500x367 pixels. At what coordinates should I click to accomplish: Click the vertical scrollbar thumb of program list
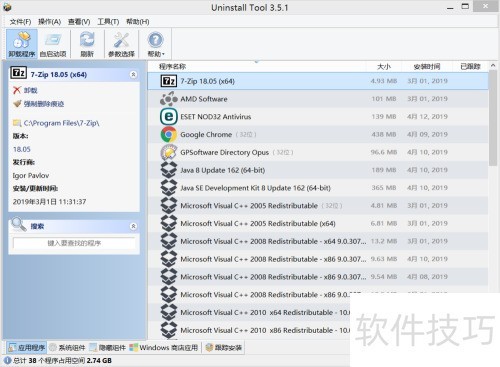click(x=493, y=118)
